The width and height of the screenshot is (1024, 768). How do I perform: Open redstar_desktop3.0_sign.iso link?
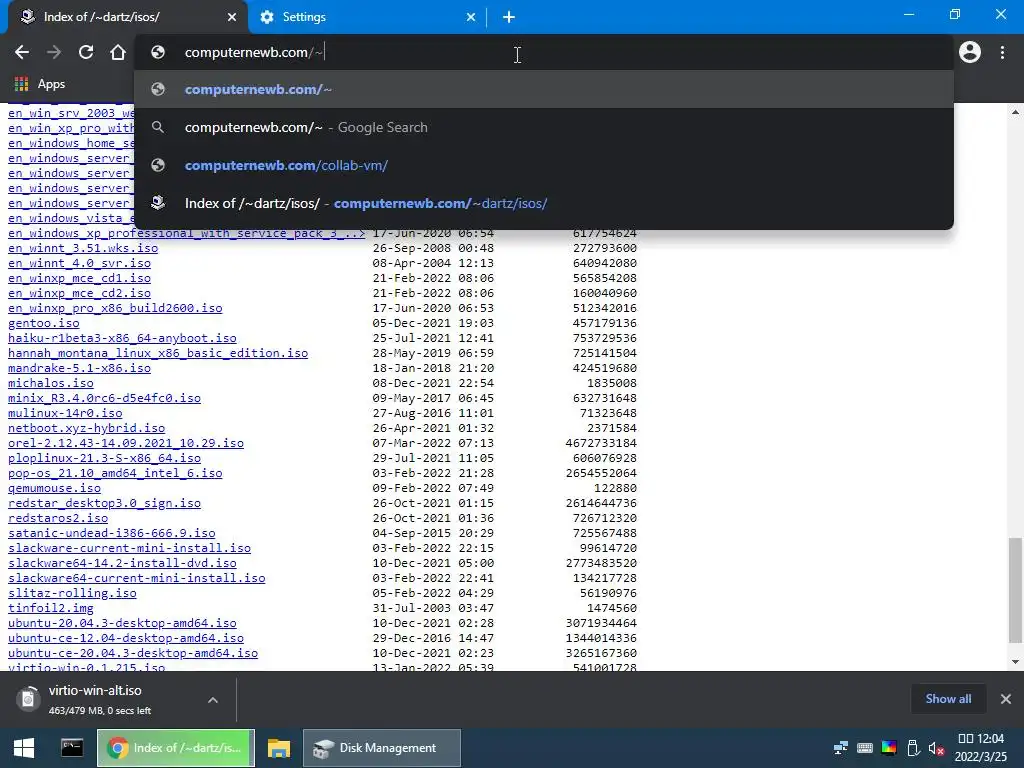[x=104, y=504]
